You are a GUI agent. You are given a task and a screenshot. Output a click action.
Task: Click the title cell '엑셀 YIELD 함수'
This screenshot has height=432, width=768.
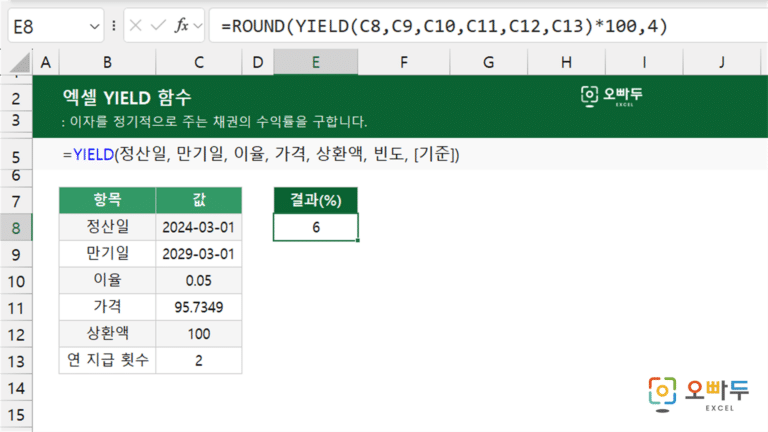(x=127, y=97)
